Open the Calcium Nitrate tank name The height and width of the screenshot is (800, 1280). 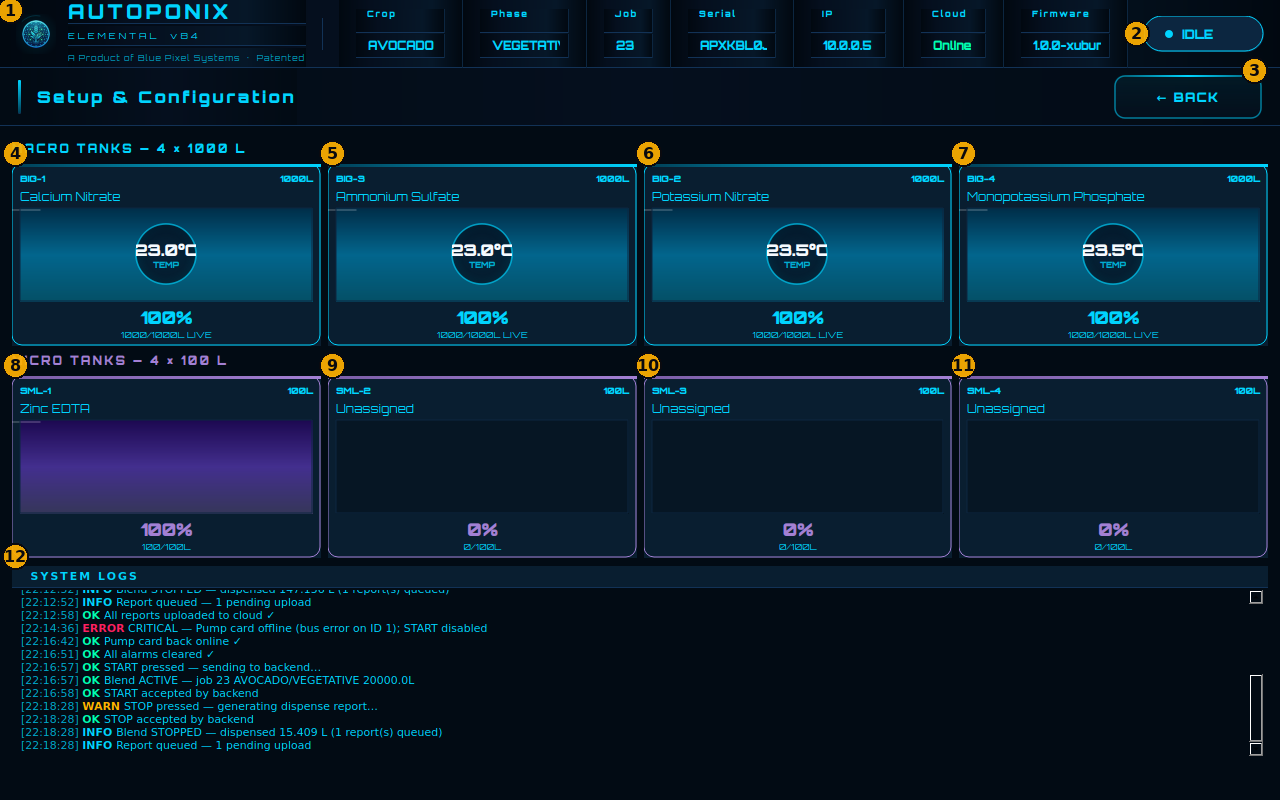(70, 197)
